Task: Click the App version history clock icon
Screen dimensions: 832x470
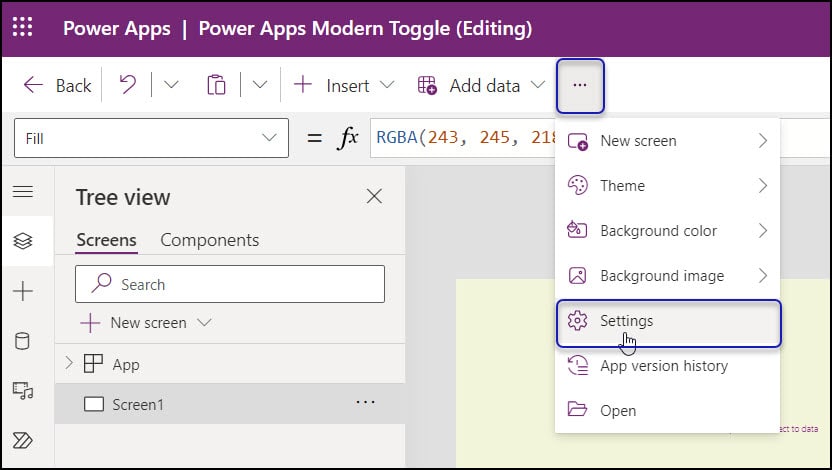Action: [x=577, y=365]
